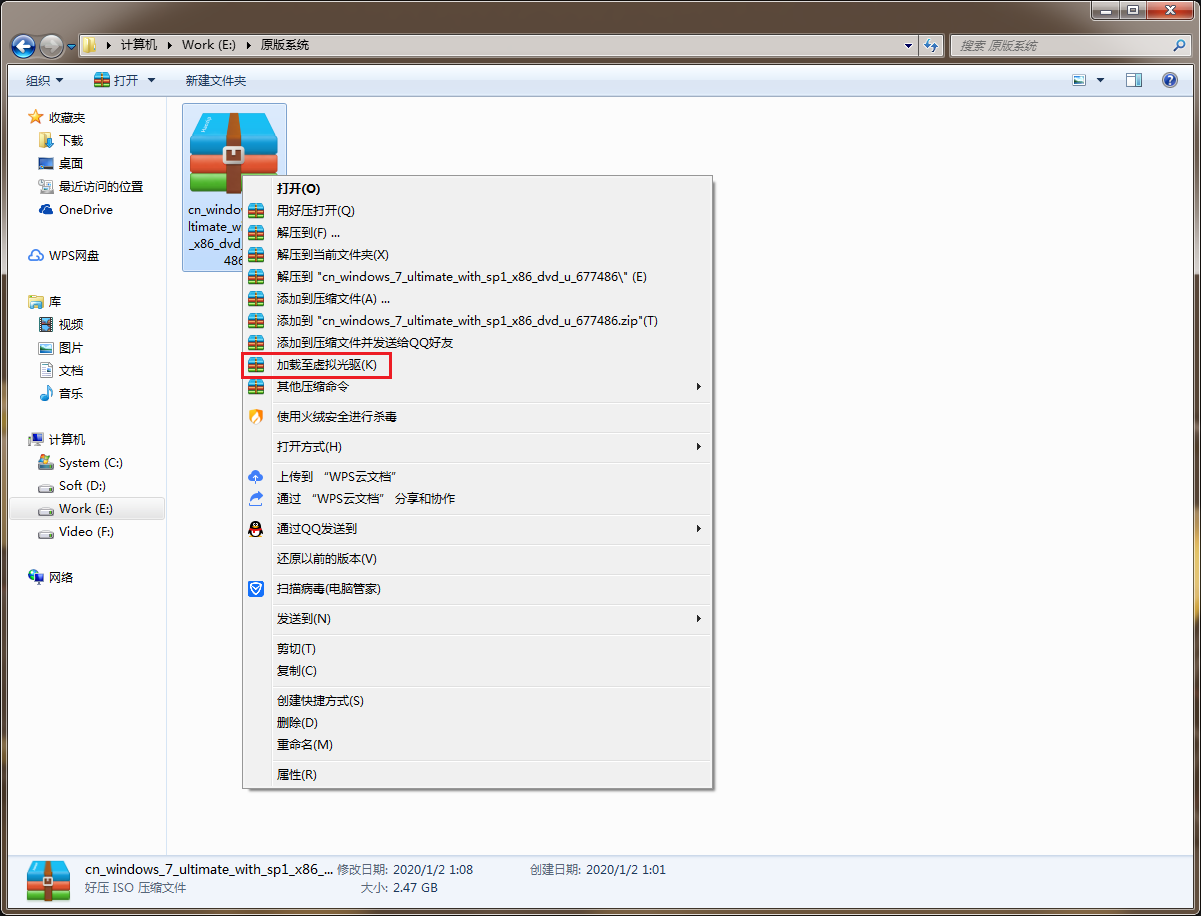Viewport: 1201px width, 916px height.
Task: Click the 打开 toolbar button
Action: (x=116, y=80)
